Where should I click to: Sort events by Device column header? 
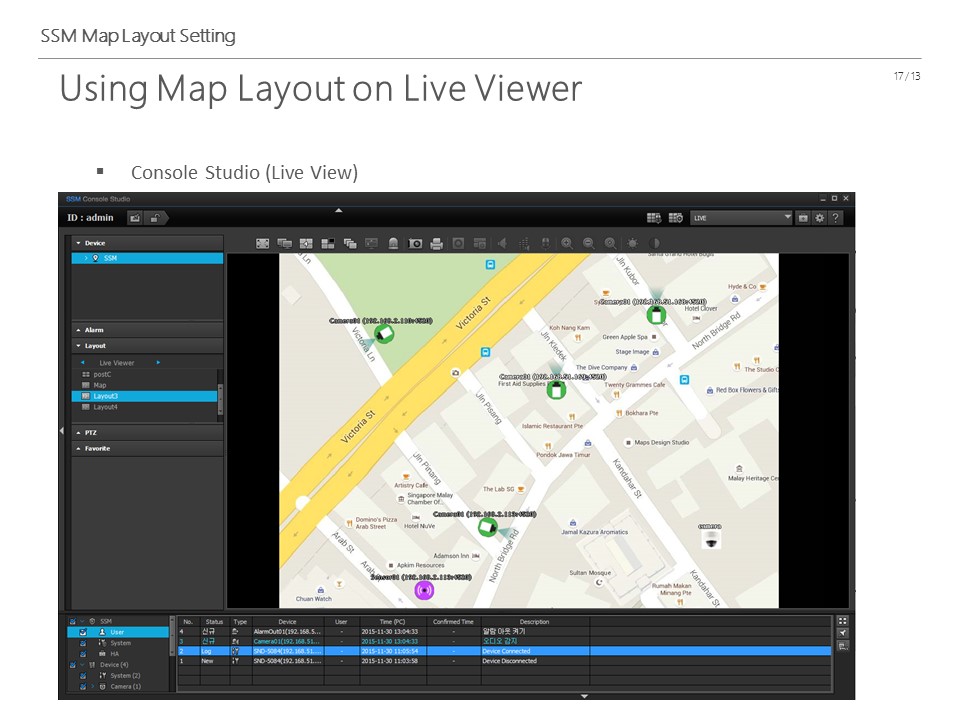click(x=287, y=622)
